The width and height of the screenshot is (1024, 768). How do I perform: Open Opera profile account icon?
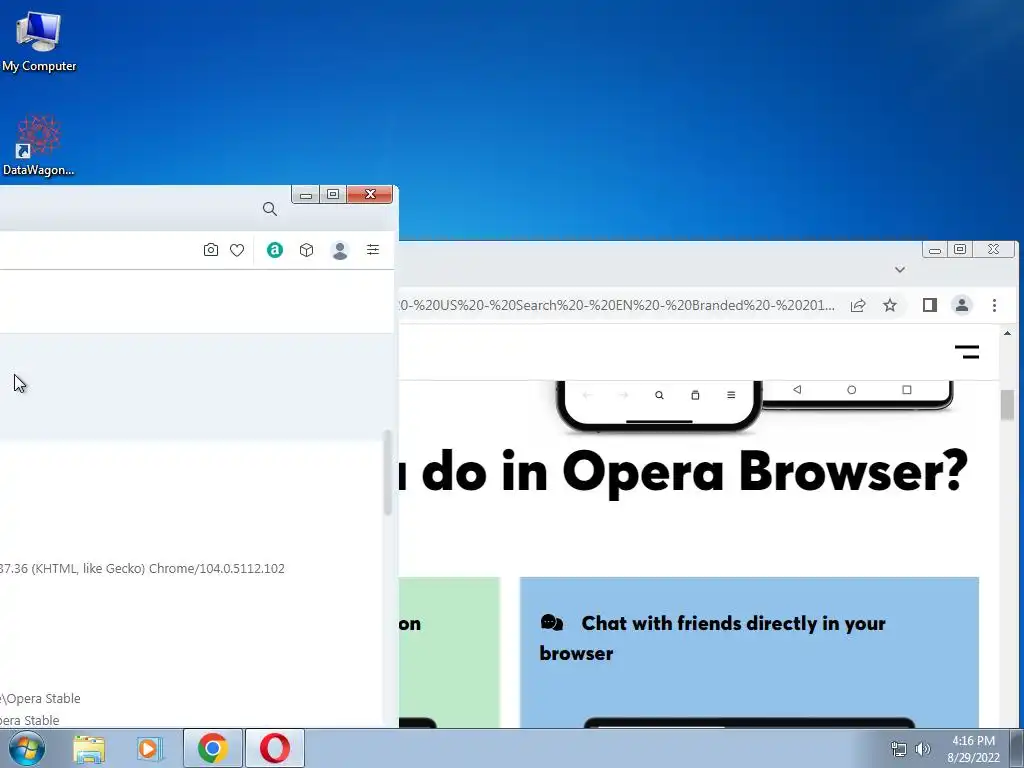[340, 250]
